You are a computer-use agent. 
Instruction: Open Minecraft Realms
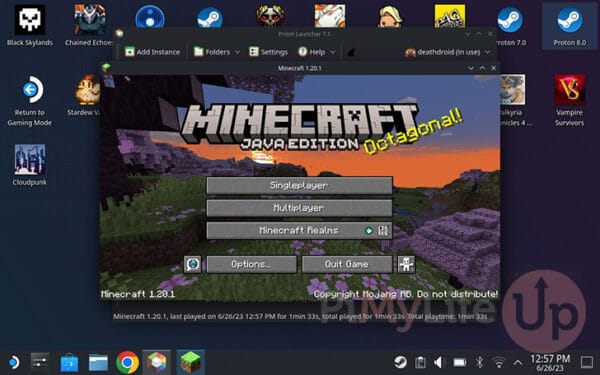point(299,231)
